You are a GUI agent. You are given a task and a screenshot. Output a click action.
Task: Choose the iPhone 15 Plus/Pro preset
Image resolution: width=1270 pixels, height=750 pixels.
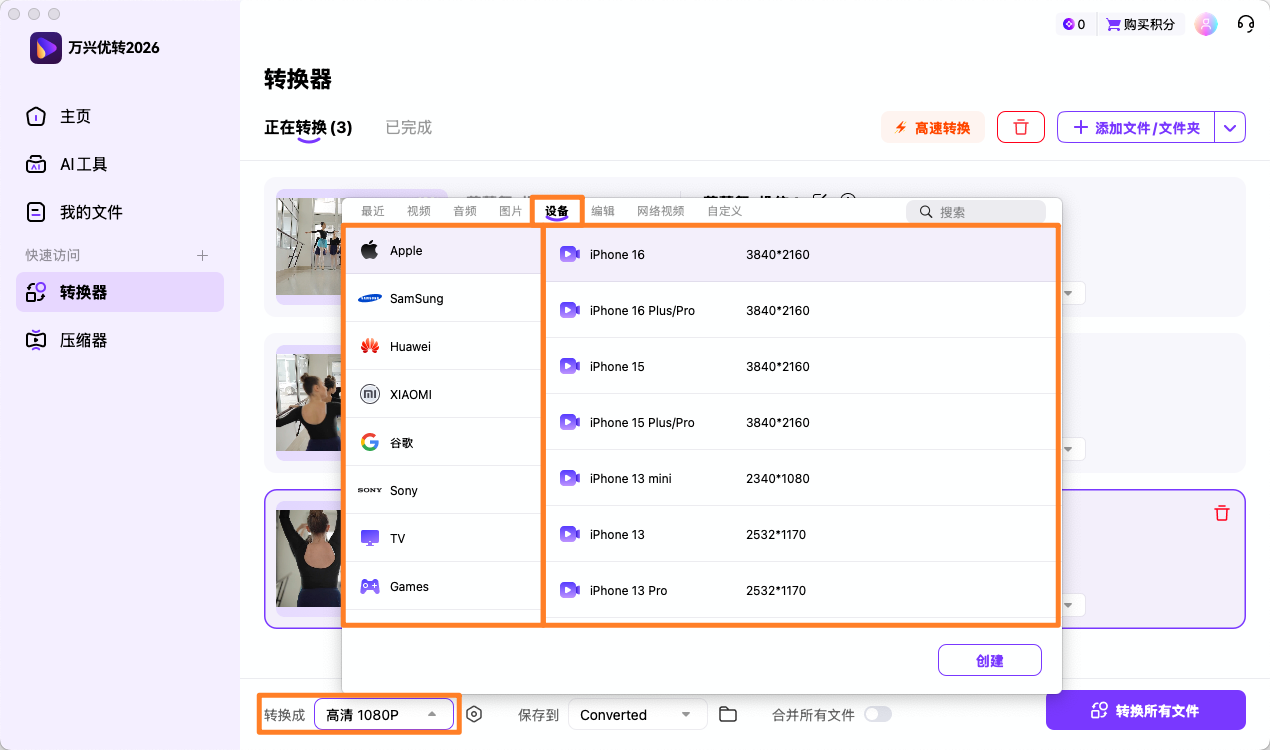click(x=642, y=422)
